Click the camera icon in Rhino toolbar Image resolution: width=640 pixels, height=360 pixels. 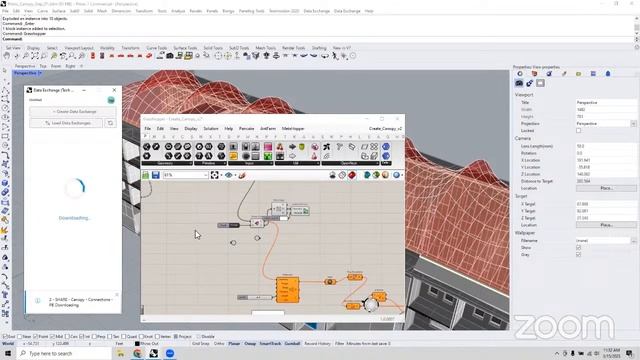coord(169,56)
